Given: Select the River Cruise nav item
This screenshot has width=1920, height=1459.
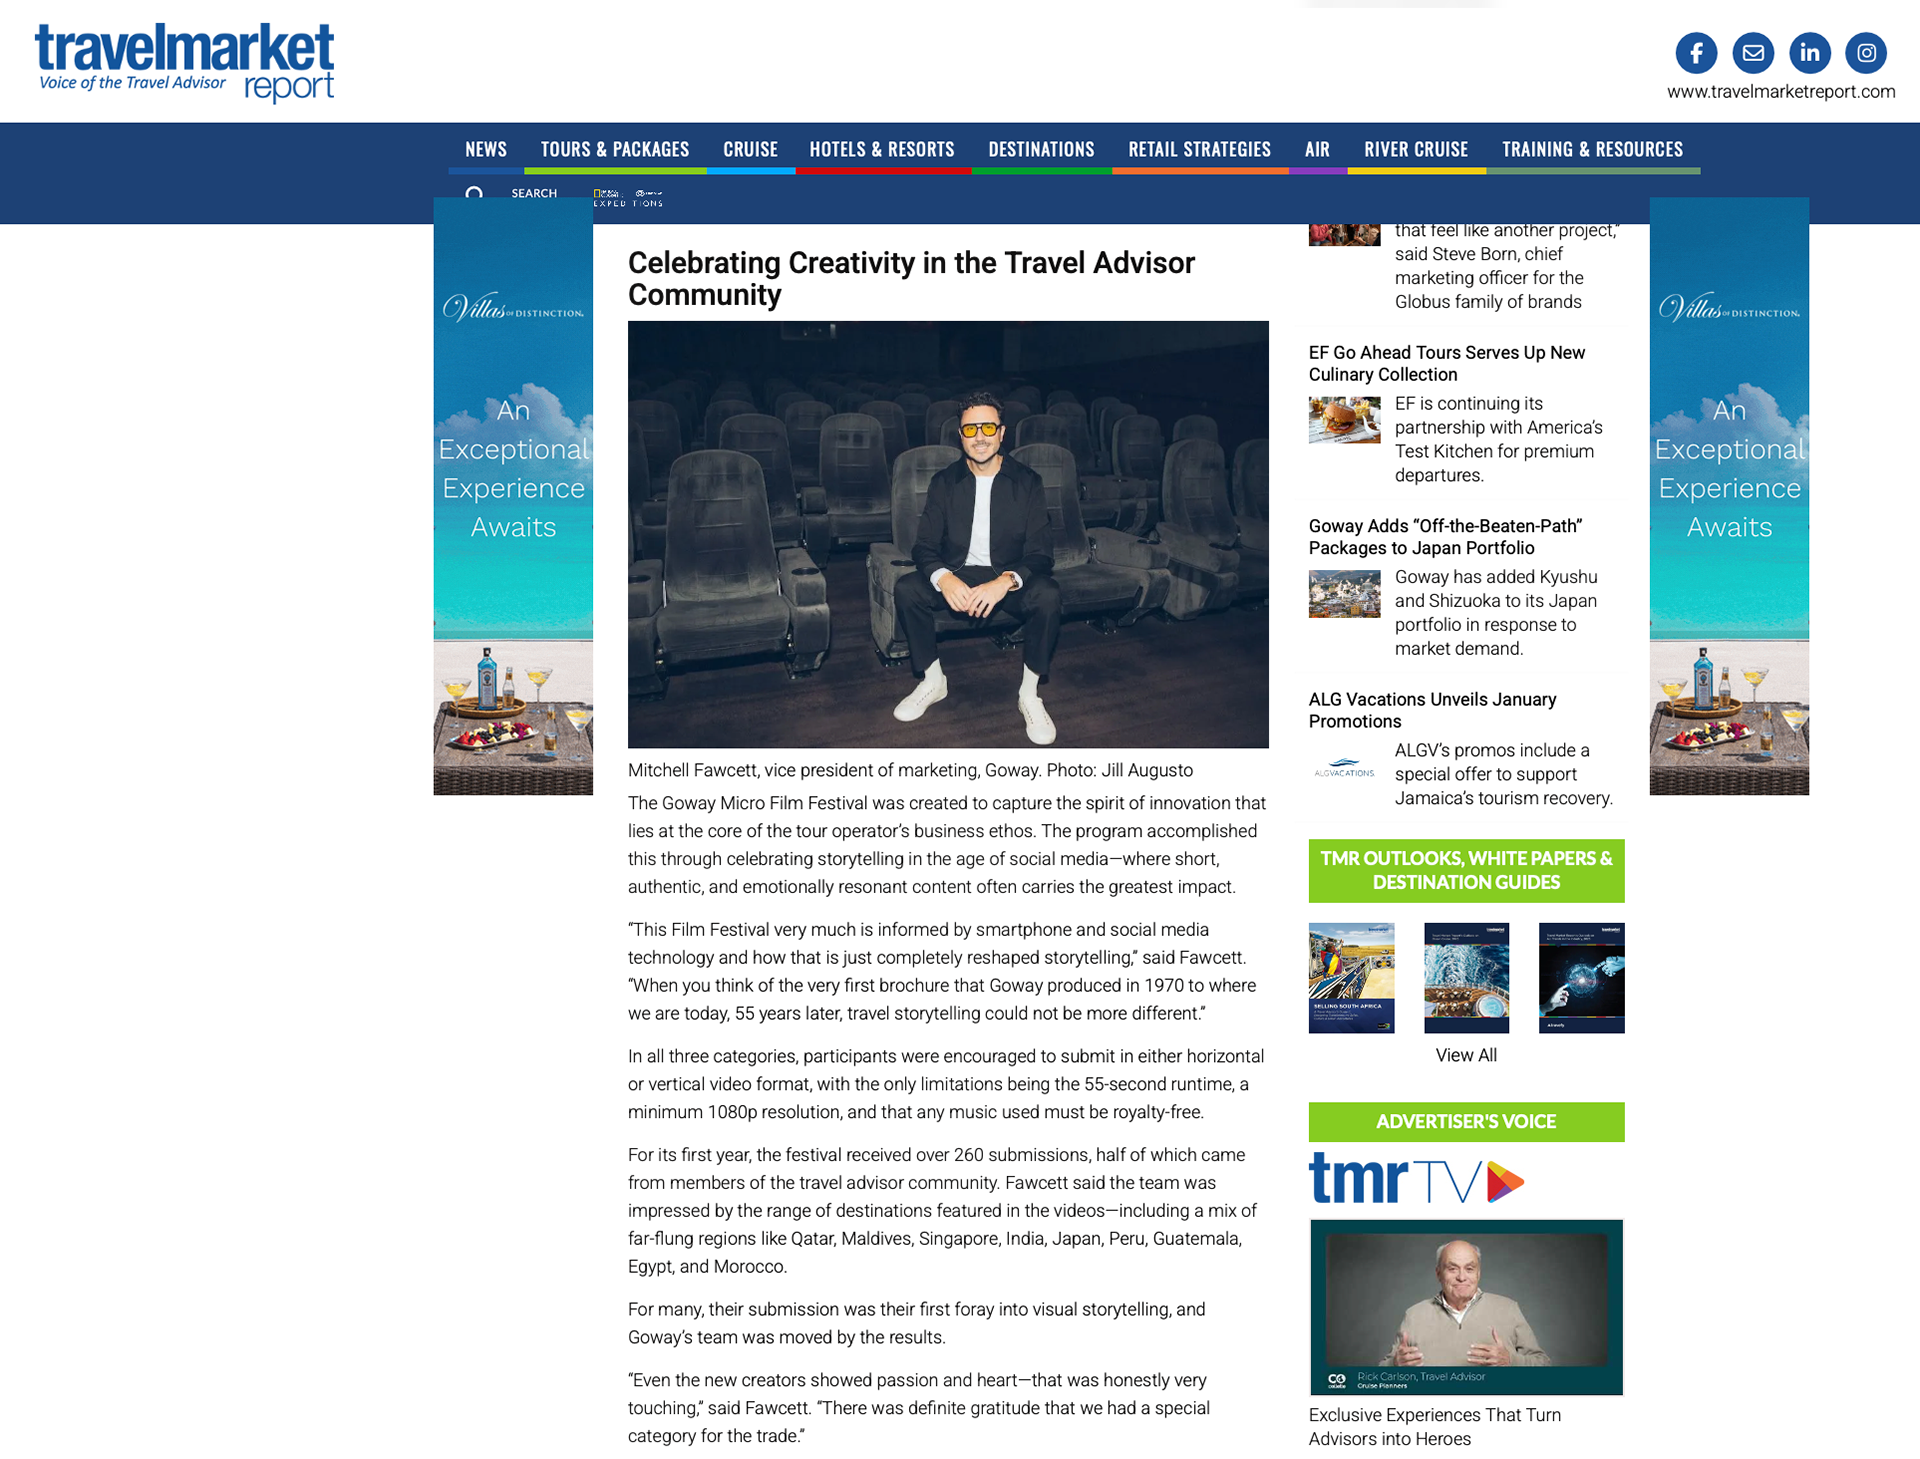Looking at the screenshot, I should tap(1416, 149).
